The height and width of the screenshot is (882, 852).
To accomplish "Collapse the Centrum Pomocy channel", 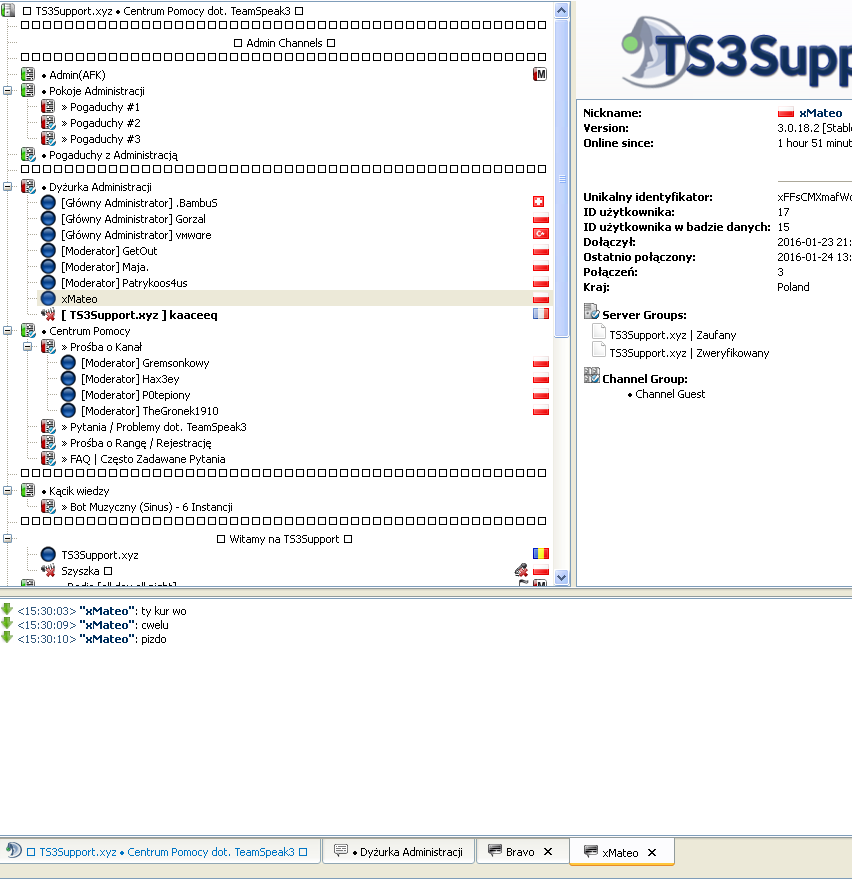I will tap(7, 330).
